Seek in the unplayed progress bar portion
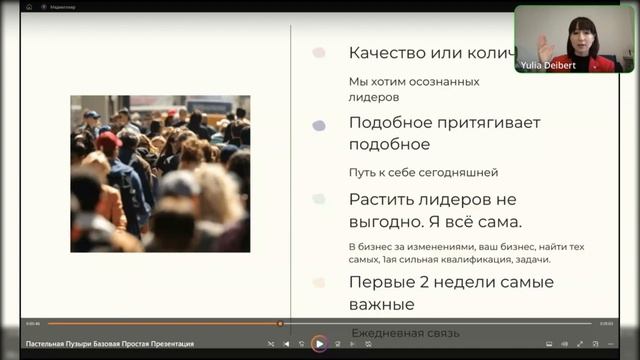 pyautogui.click(x=438, y=324)
